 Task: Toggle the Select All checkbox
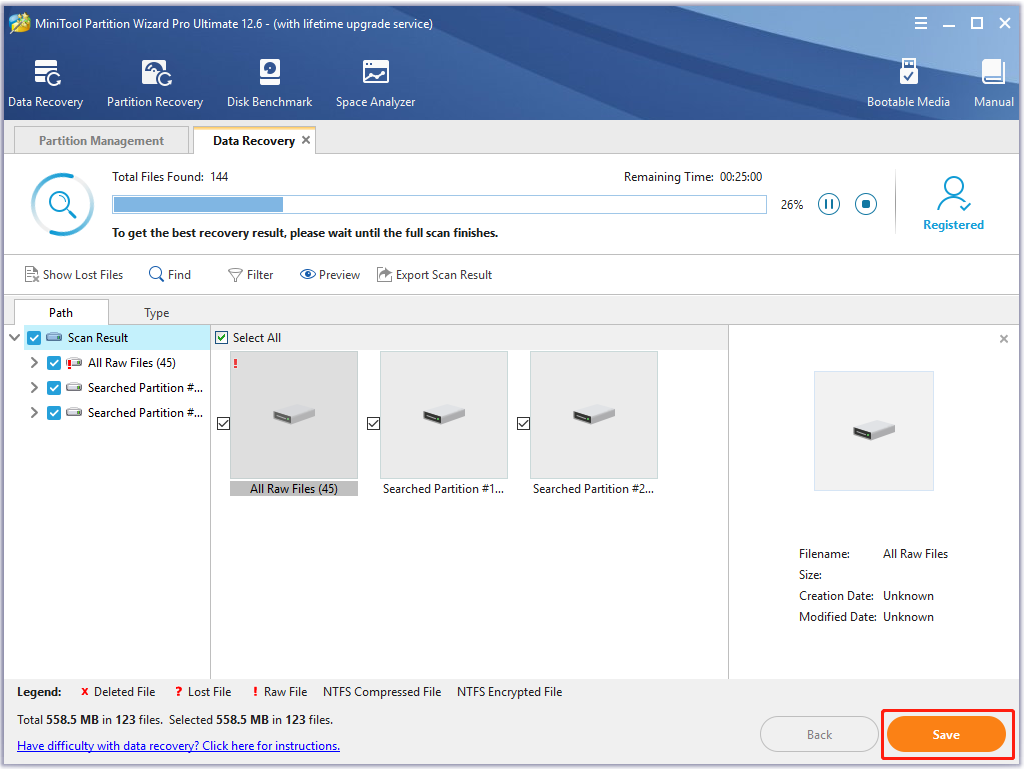(222, 338)
